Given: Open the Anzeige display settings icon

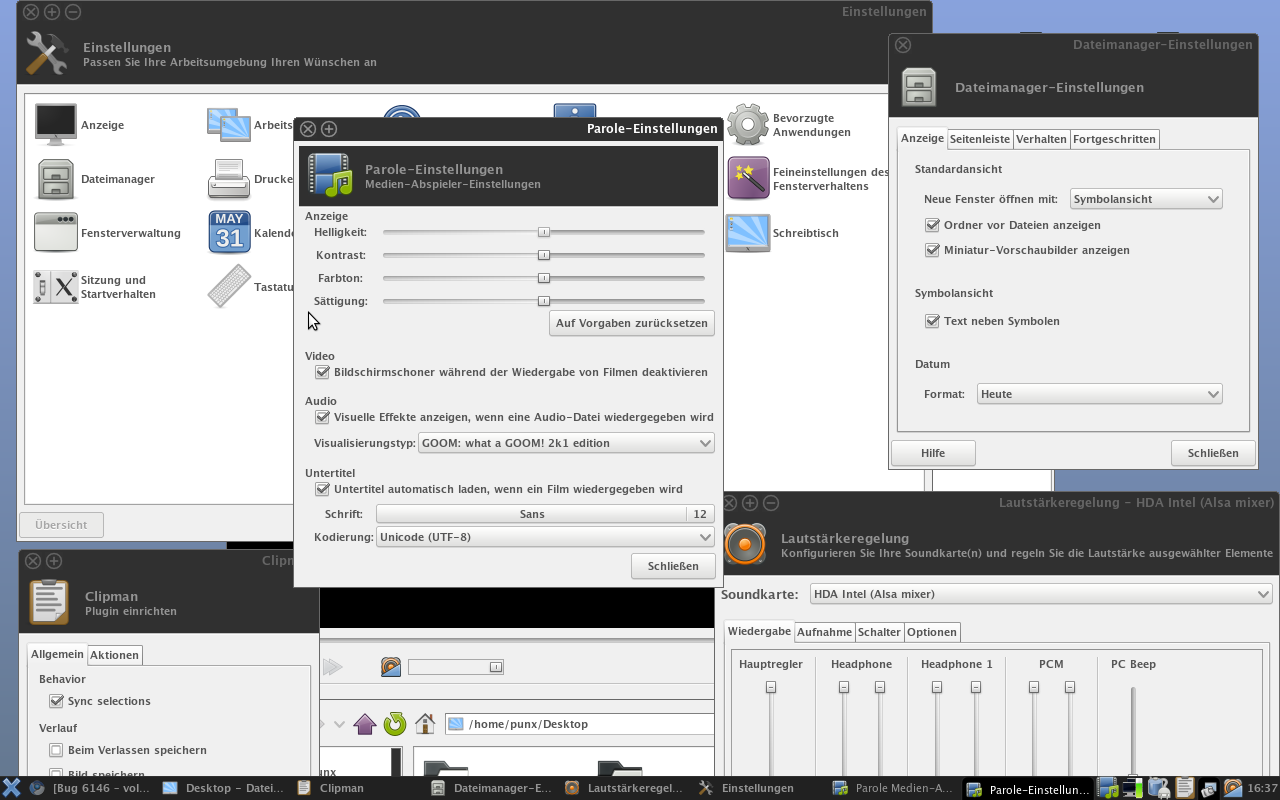Looking at the screenshot, I should [x=56, y=125].
